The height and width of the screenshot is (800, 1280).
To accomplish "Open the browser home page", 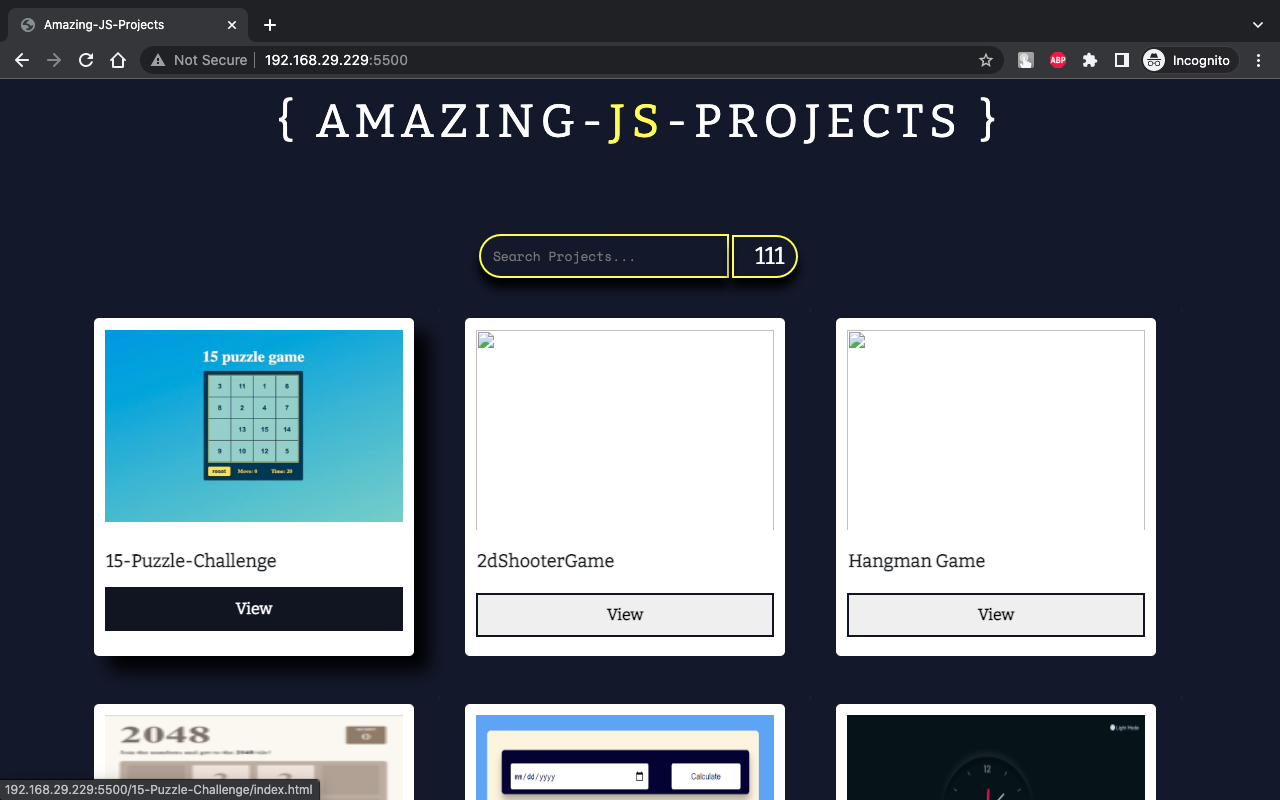I will tap(118, 60).
